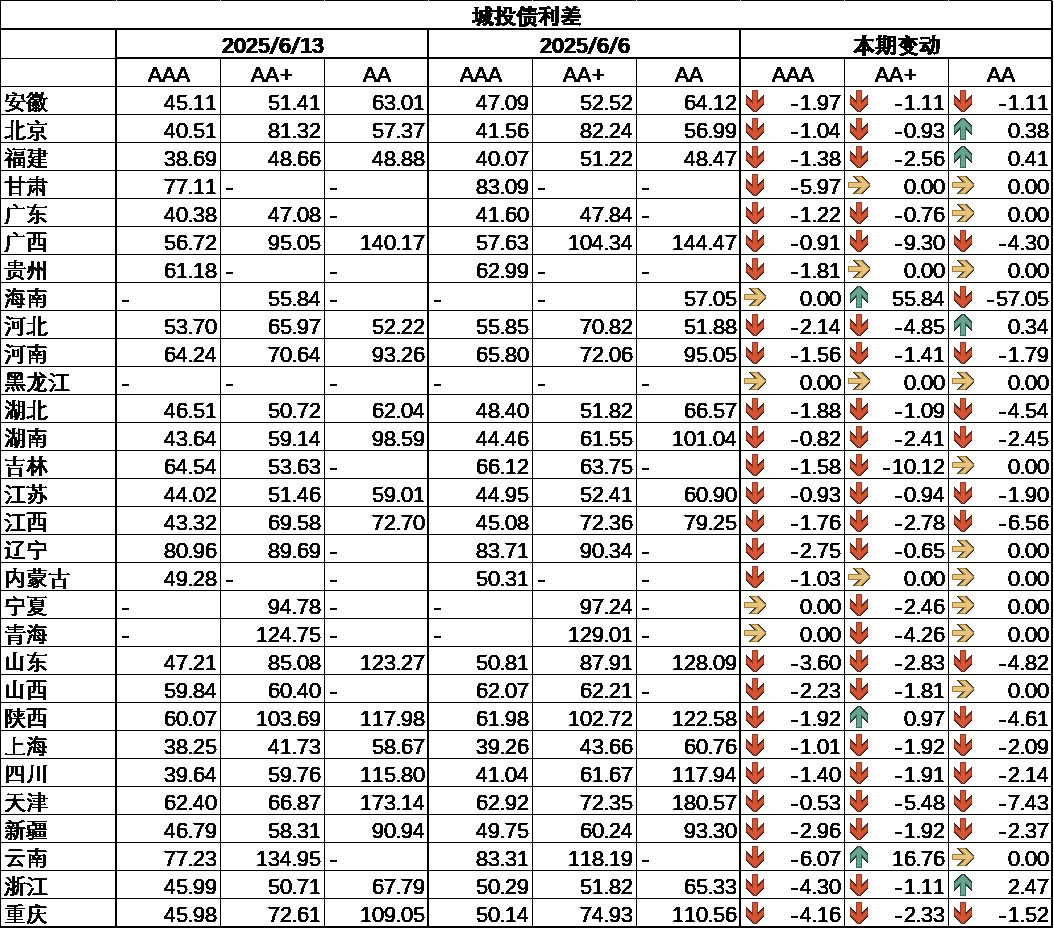Select cell with value 90.94 for 新疆
1054x929 pixels.
(376, 830)
